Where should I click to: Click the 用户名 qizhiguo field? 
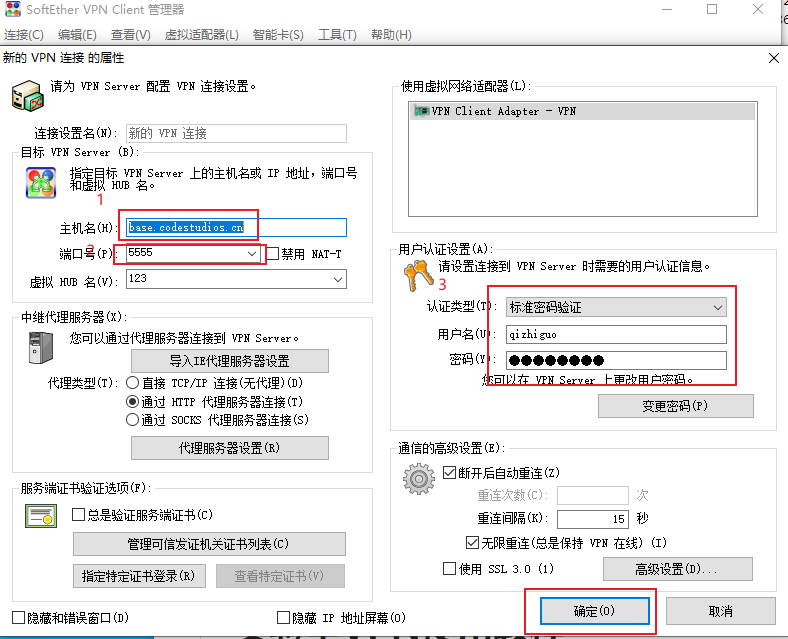click(x=616, y=334)
